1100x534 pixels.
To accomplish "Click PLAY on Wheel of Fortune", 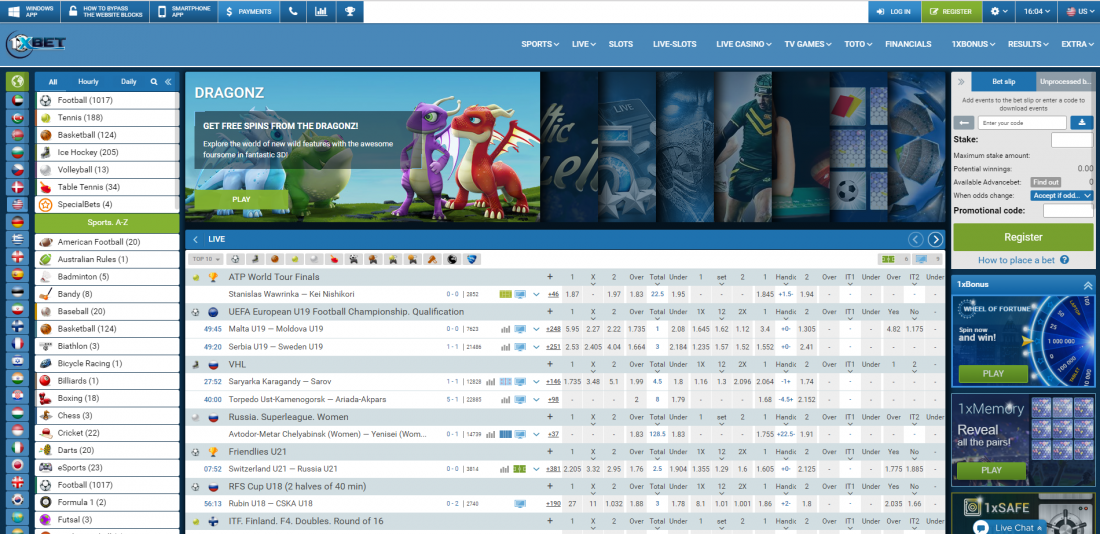I will (x=993, y=373).
